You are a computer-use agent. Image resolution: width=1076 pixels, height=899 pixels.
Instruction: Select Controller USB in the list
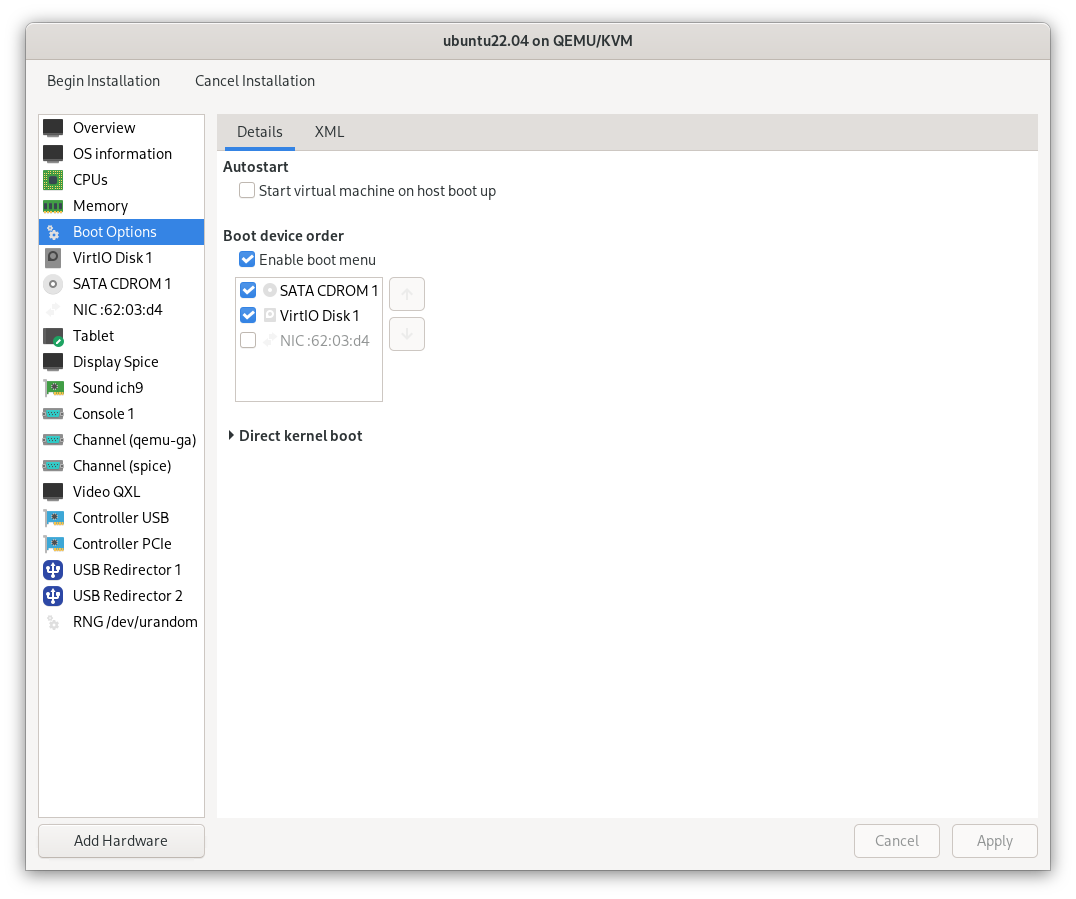[x=121, y=518]
